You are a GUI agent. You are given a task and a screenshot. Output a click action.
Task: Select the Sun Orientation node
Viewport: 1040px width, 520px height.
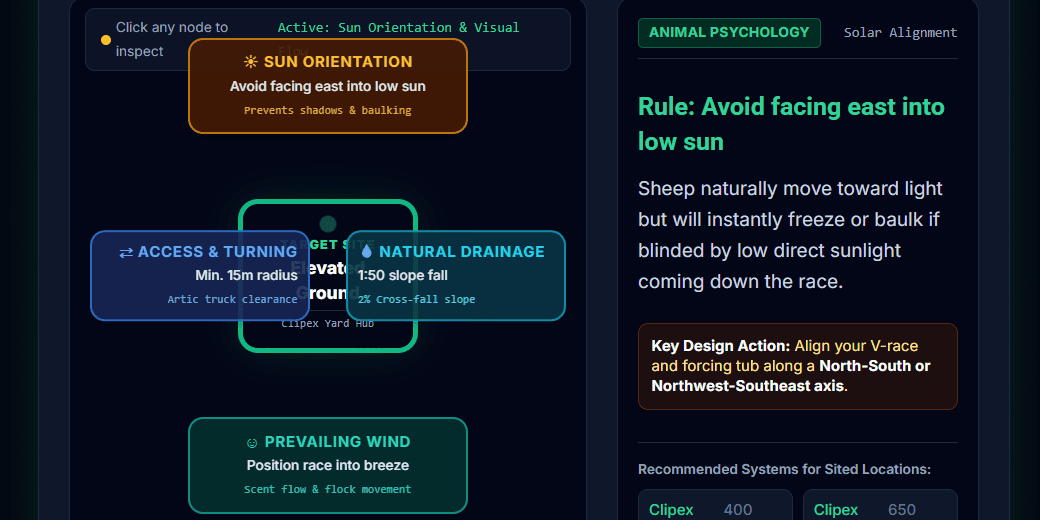(328, 86)
